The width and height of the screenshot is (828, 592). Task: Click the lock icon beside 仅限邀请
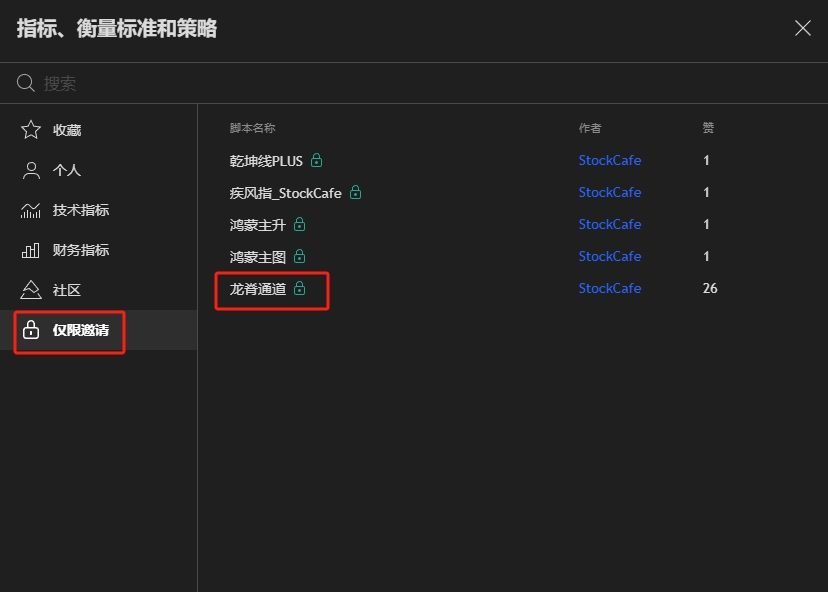[31, 330]
